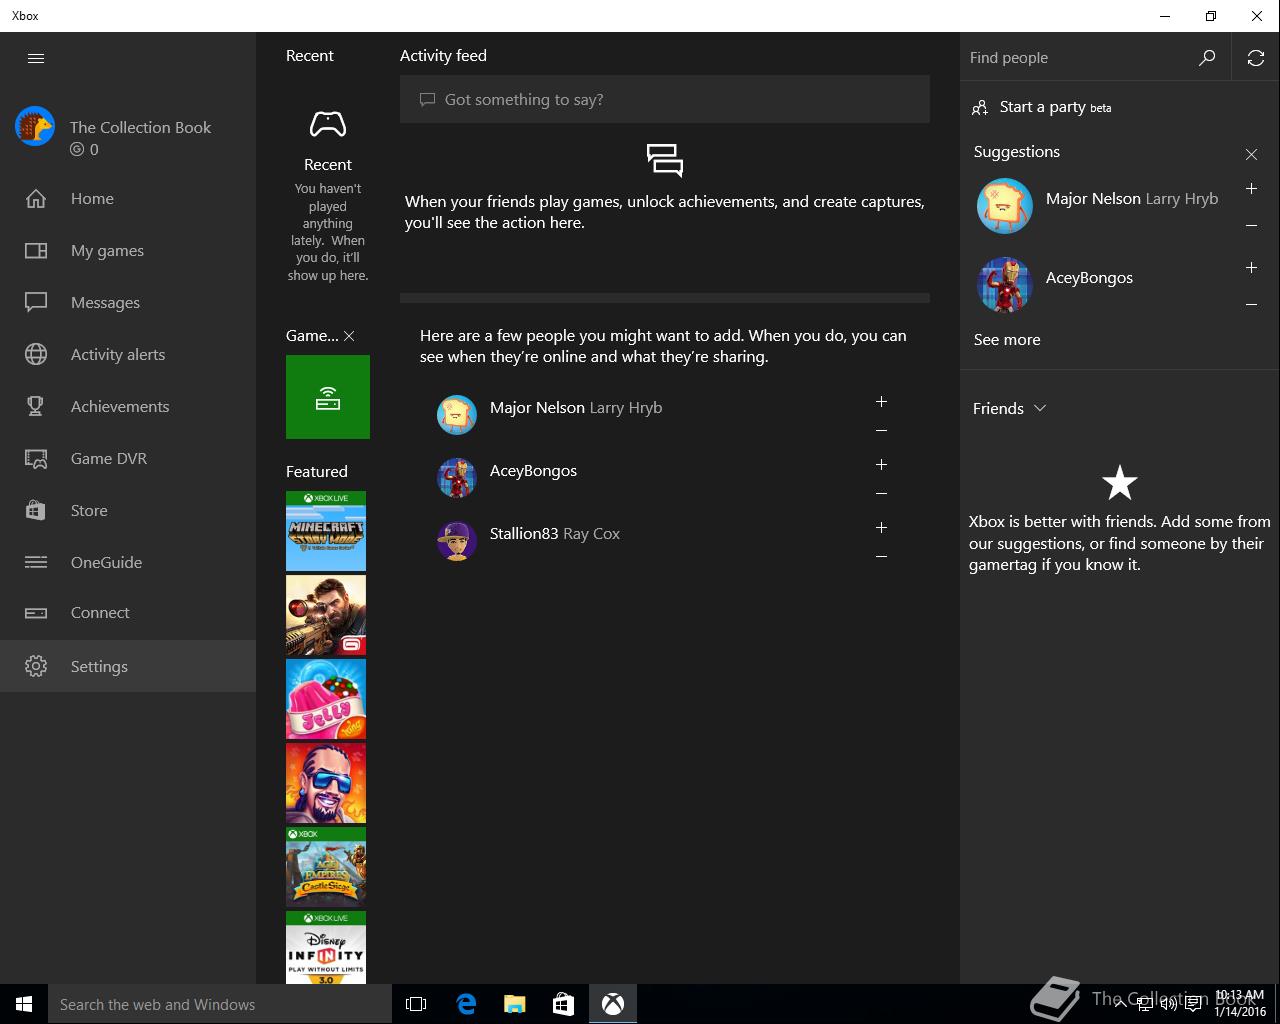Add Major Nelson in Suggestions panel
The image size is (1280, 1024).
pos(1251,188)
